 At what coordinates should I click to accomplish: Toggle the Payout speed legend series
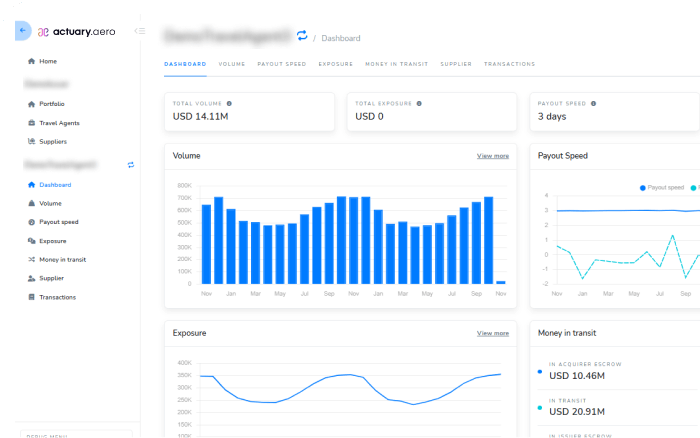pyautogui.click(x=662, y=188)
